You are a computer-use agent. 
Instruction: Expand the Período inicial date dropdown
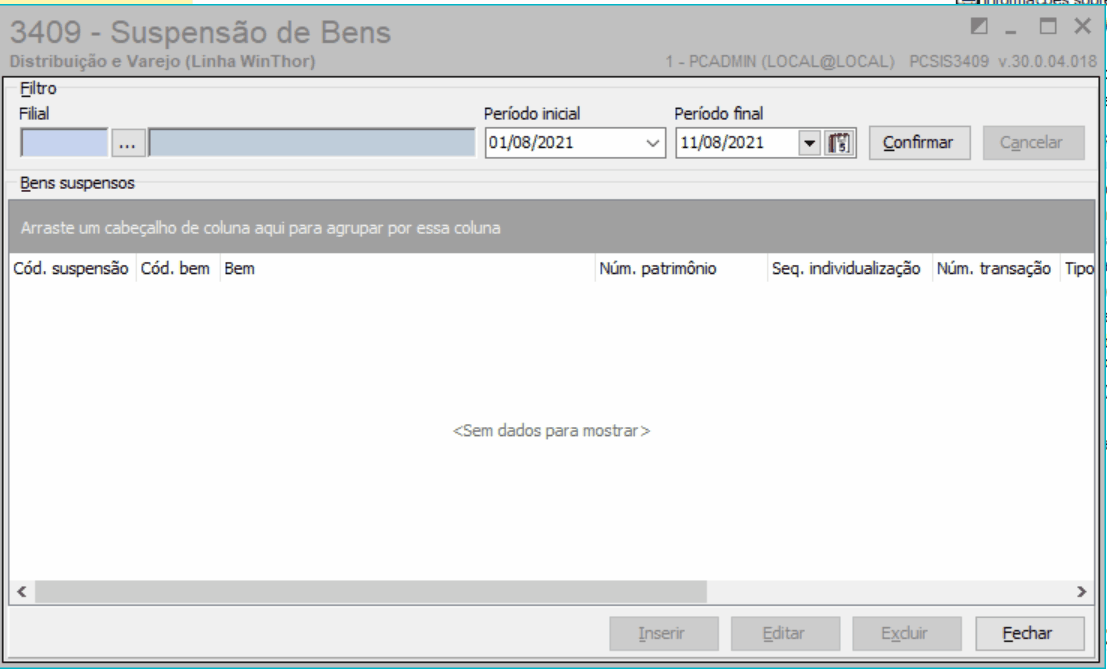tap(652, 143)
